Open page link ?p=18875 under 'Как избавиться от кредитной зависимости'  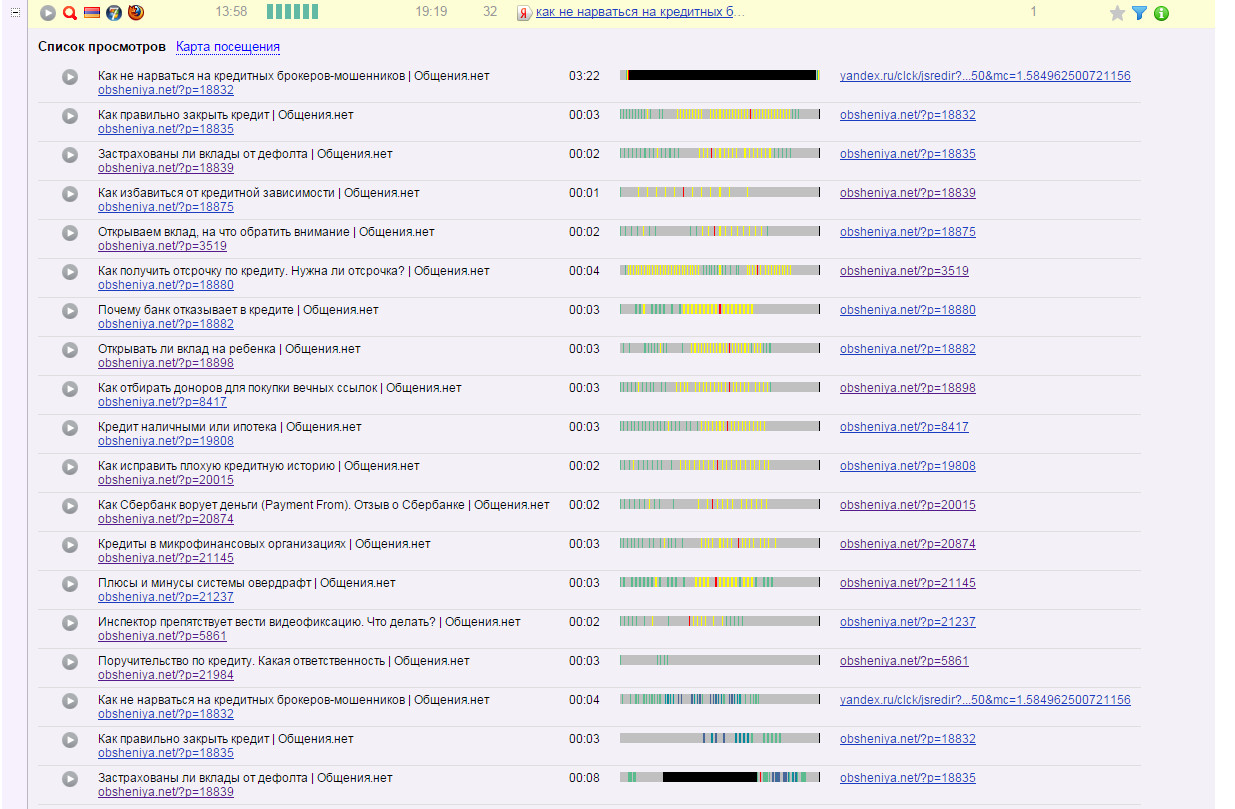[166, 207]
